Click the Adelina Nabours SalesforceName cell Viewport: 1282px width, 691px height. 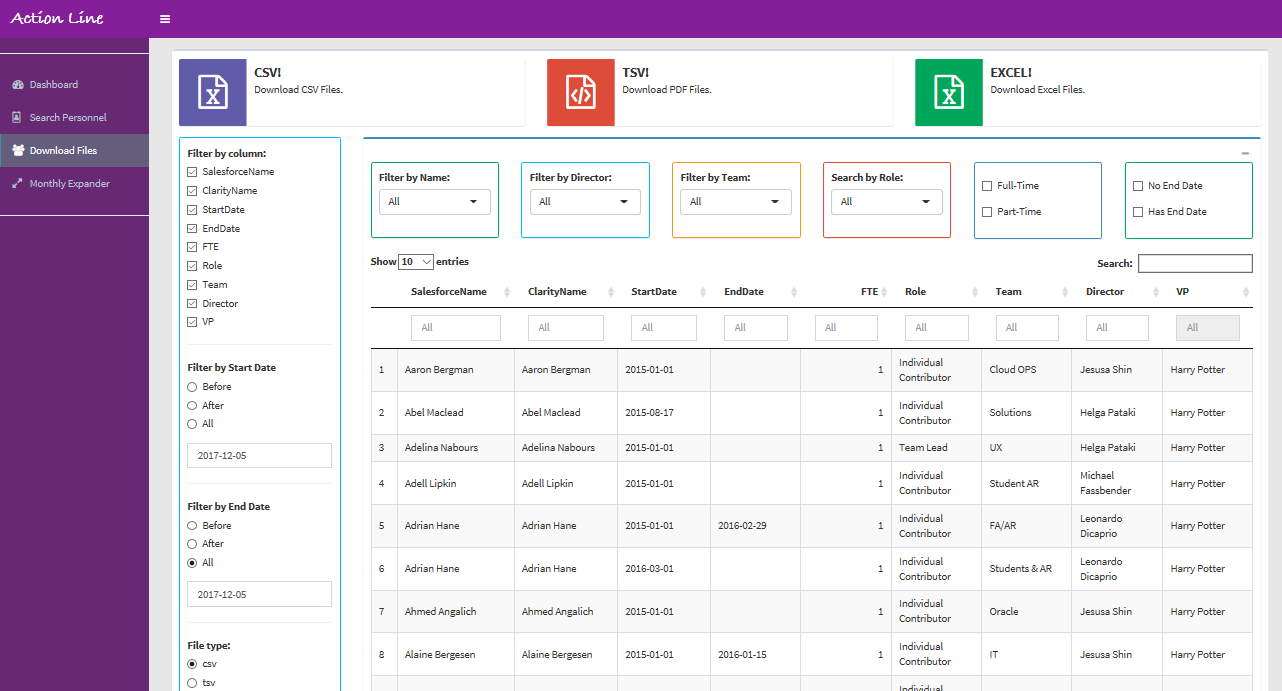tap(456, 448)
